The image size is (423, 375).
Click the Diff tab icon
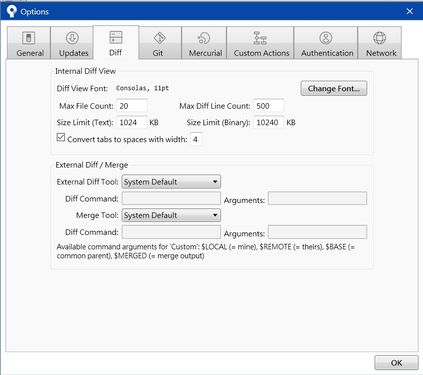pyautogui.click(x=116, y=37)
